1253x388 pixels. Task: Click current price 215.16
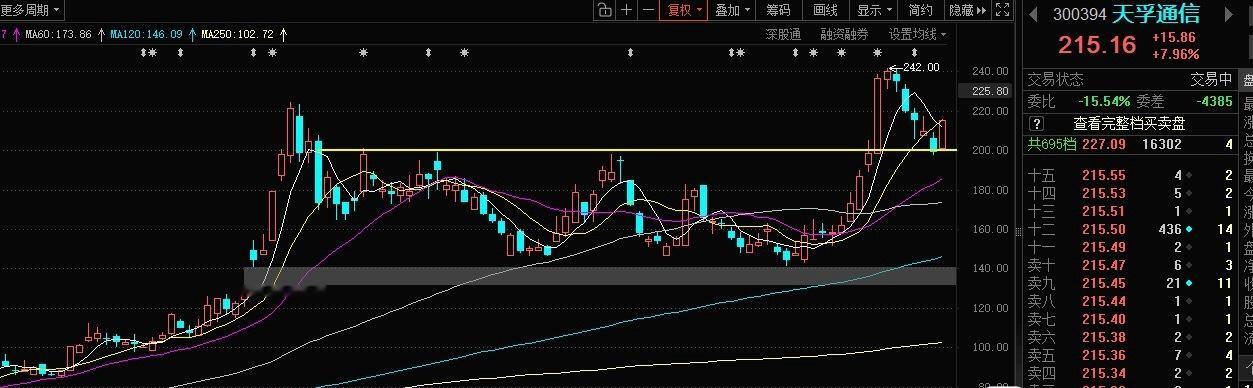[1098, 44]
